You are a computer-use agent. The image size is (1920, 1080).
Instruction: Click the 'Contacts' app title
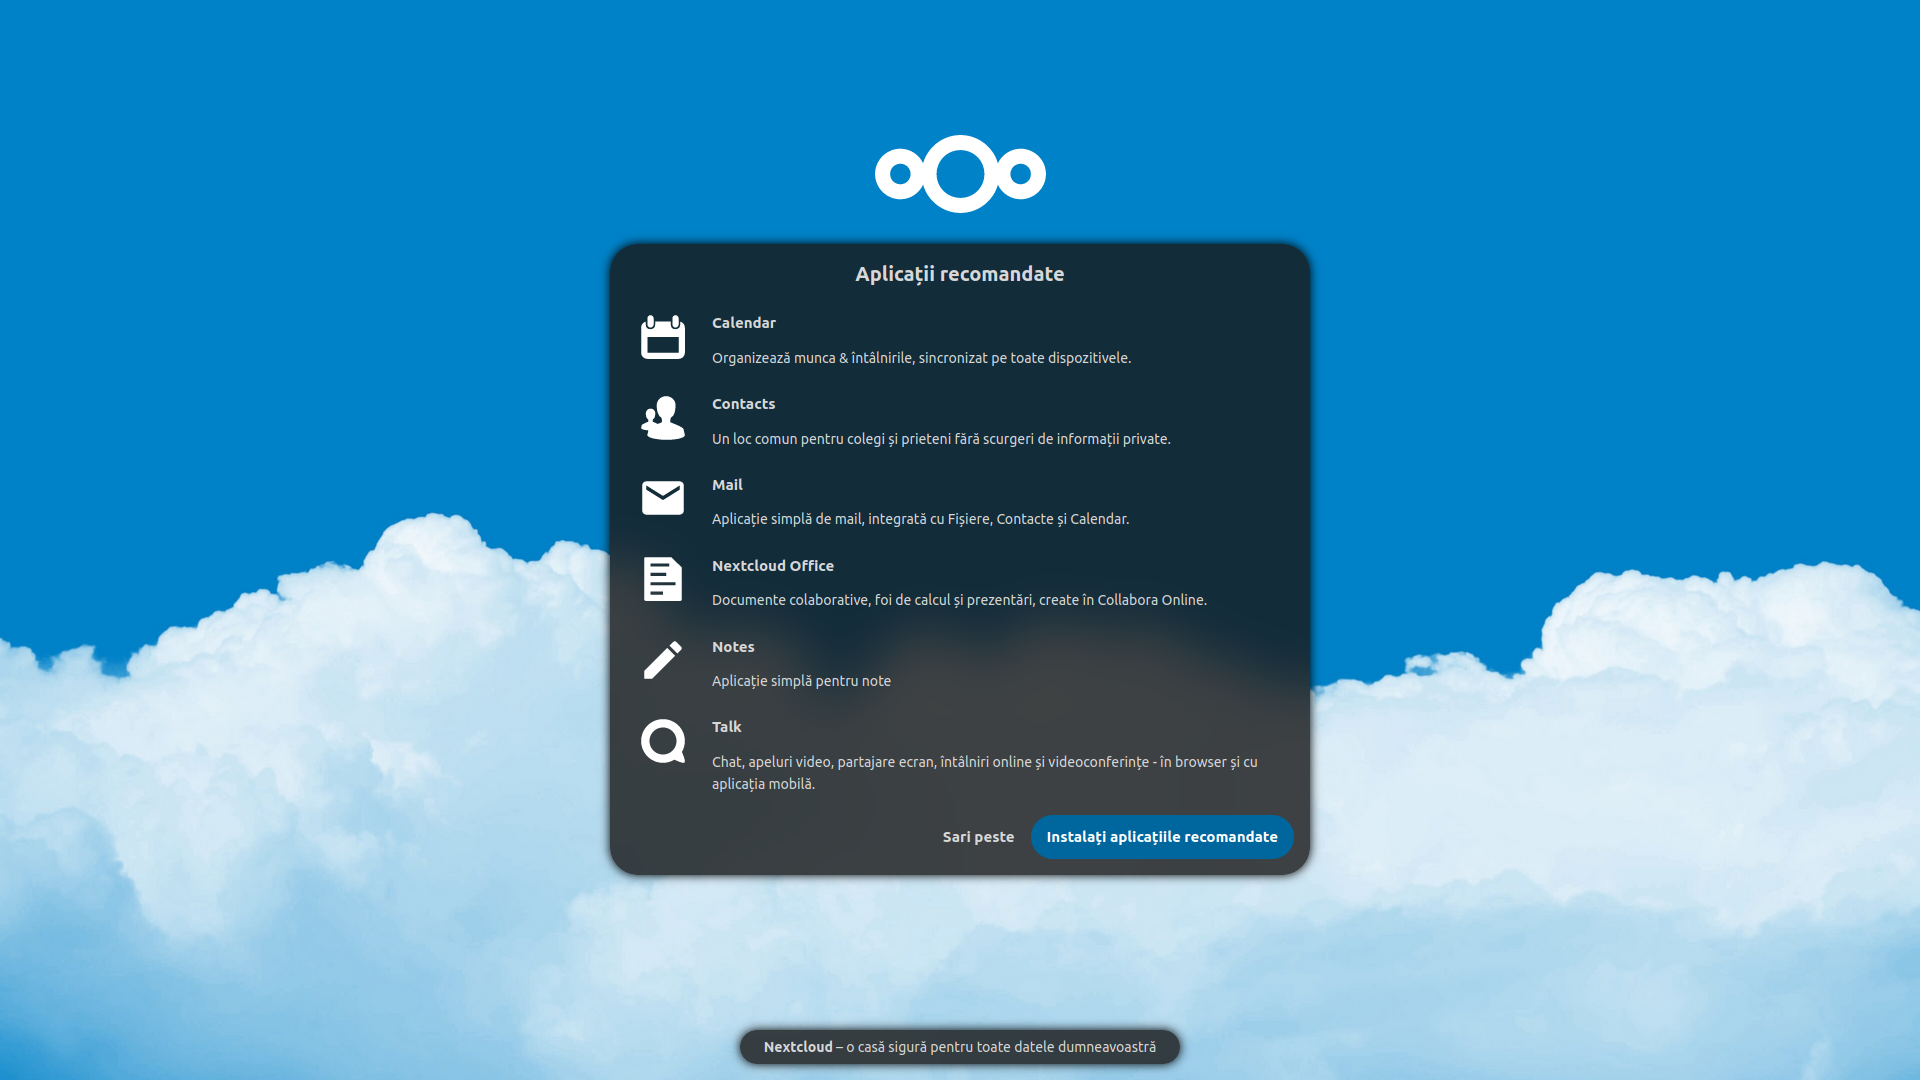coord(743,404)
